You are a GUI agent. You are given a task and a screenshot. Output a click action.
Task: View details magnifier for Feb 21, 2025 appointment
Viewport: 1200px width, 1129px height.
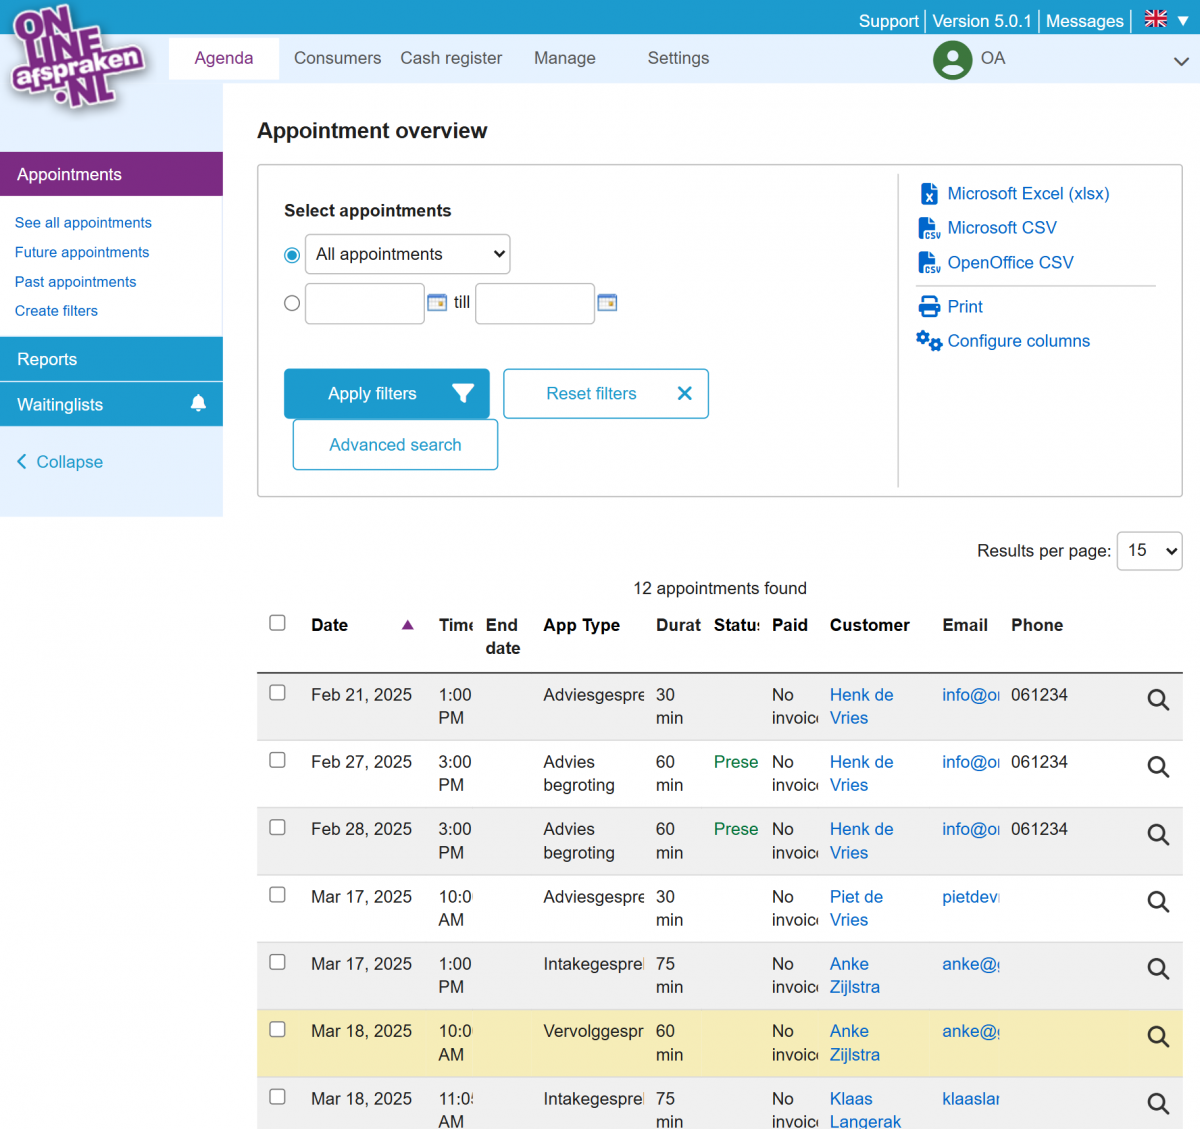click(x=1158, y=700)
